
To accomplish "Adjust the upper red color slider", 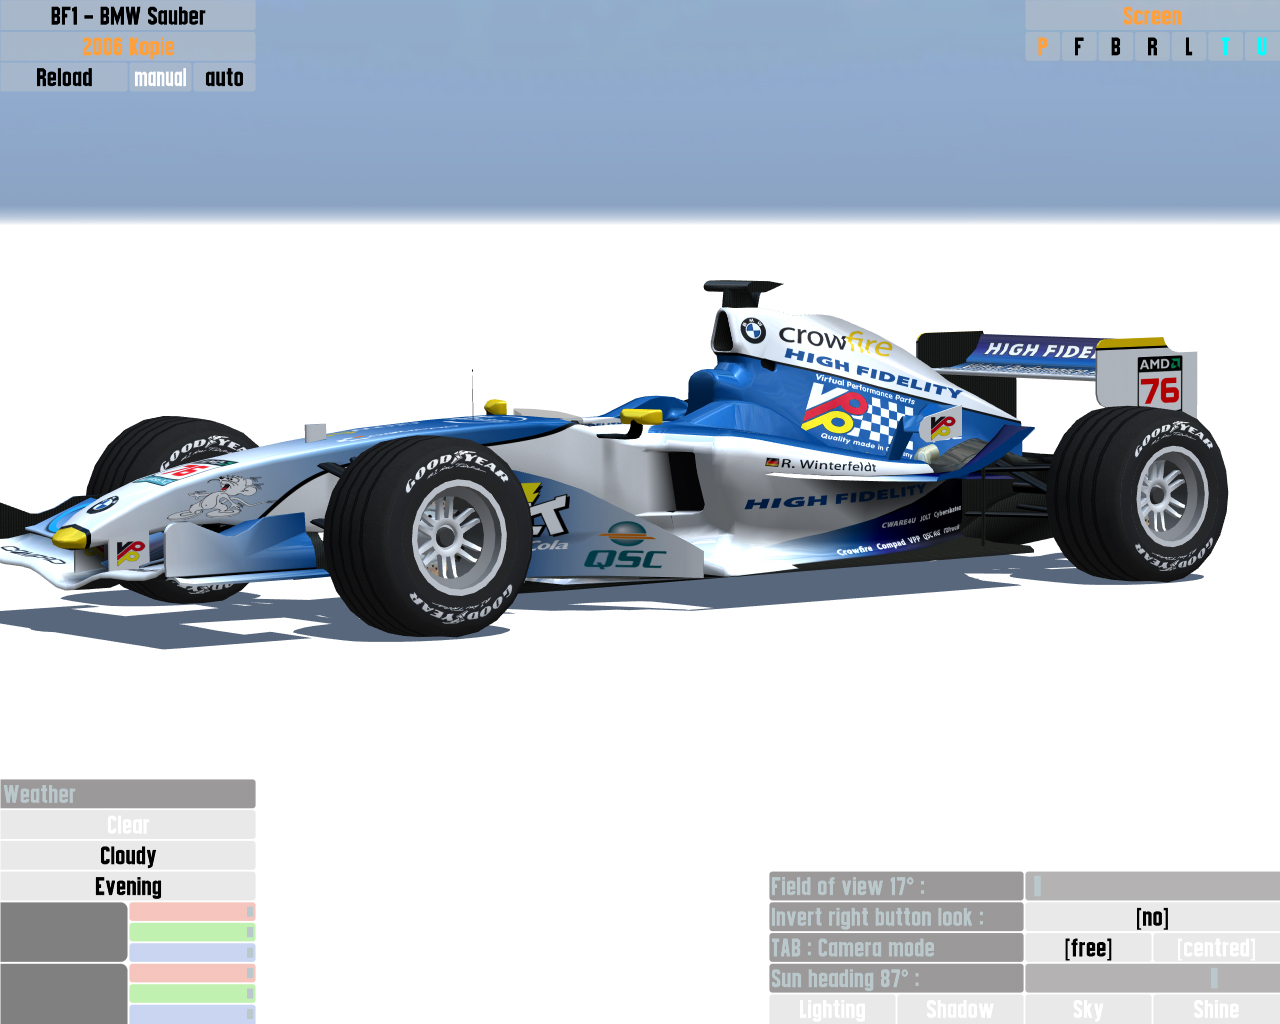I will point(192,912).
